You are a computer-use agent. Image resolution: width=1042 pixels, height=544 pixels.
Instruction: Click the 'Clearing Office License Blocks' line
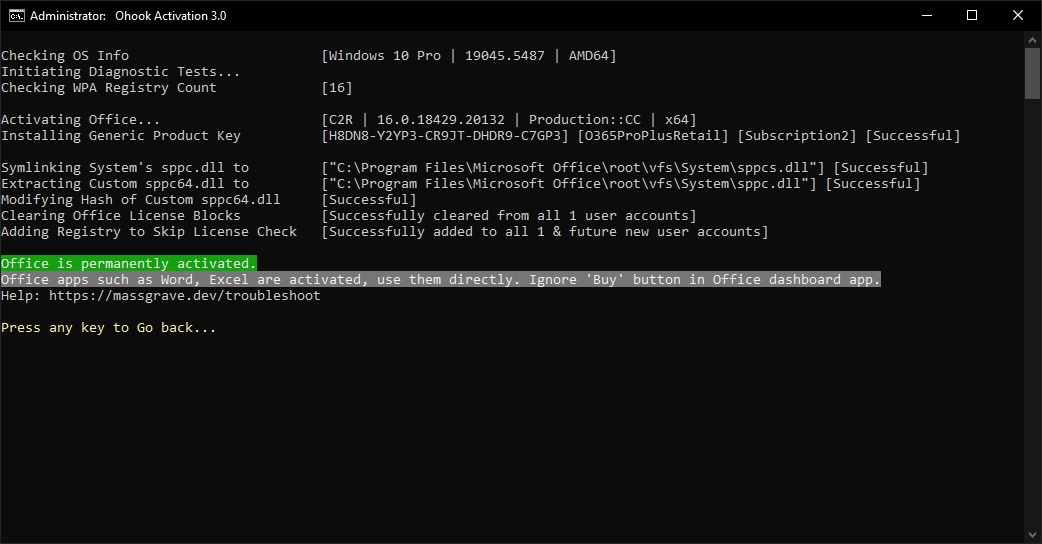point(120,216)
